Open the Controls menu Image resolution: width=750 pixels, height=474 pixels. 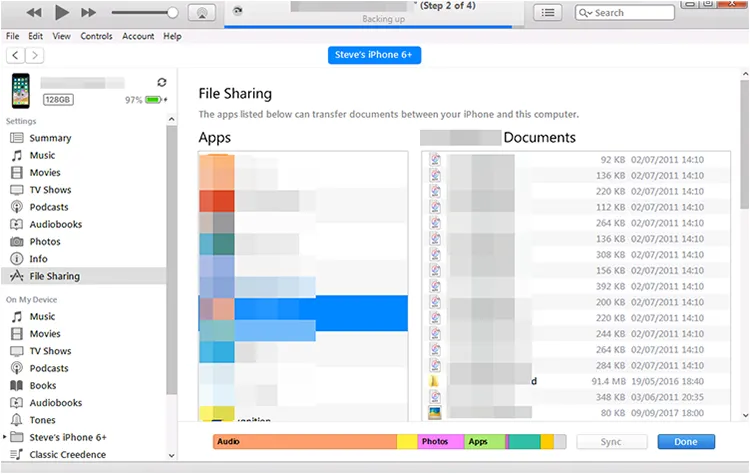[x=96, y=36]
